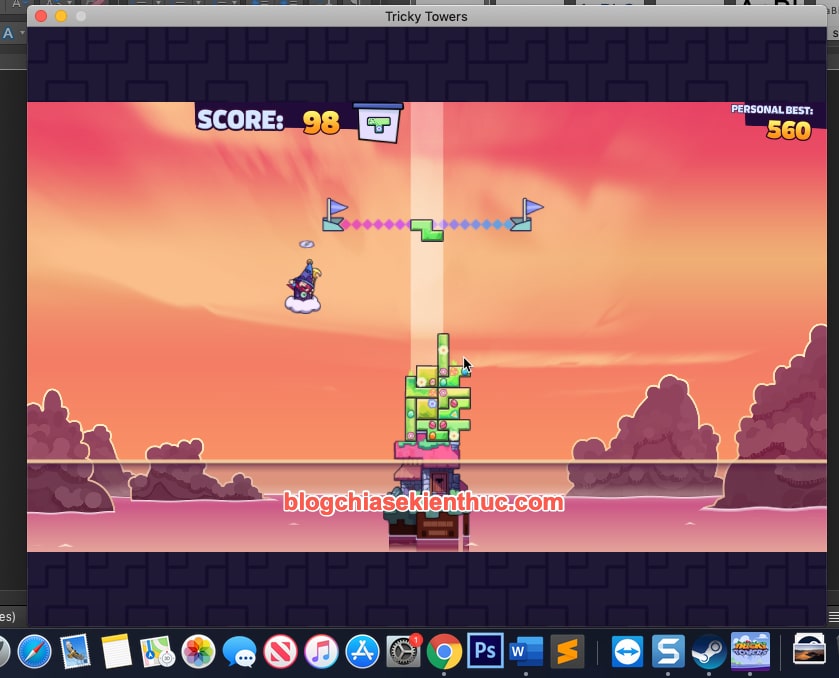
Task: Launch Notes from the dock
Action: [116, 652]
